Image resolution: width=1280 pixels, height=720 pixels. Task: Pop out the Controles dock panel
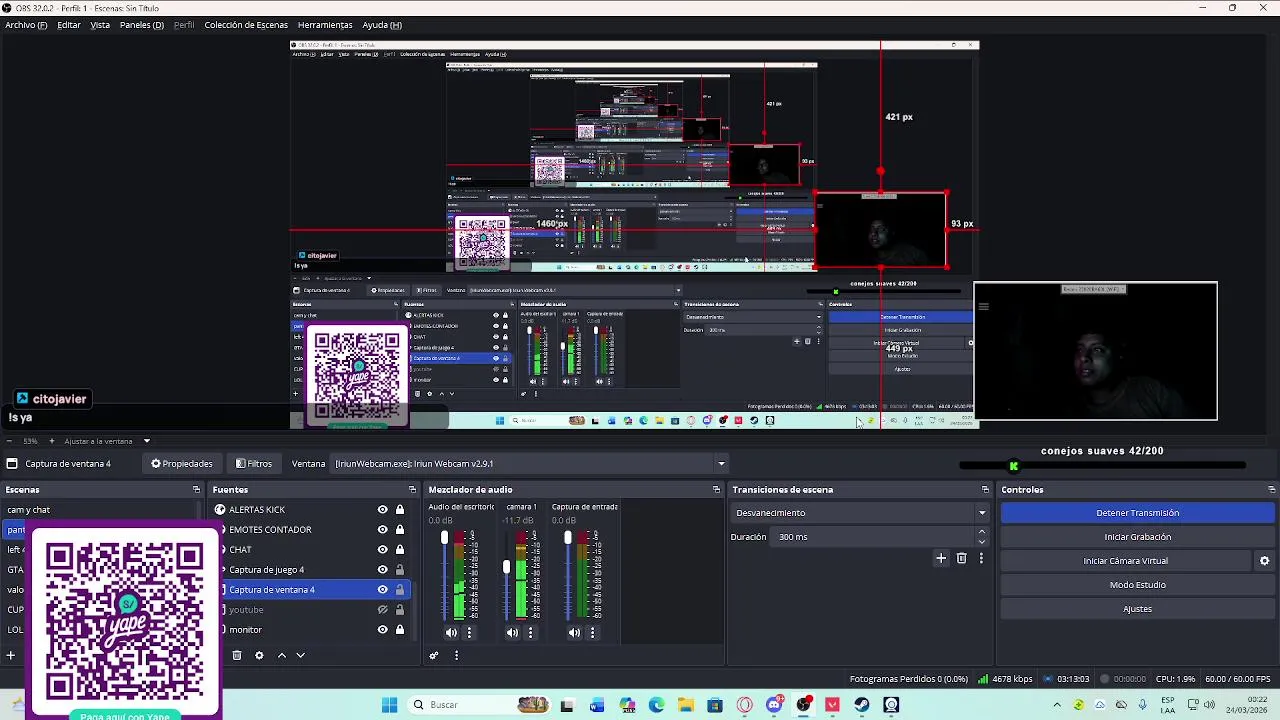click(1271, 490)
